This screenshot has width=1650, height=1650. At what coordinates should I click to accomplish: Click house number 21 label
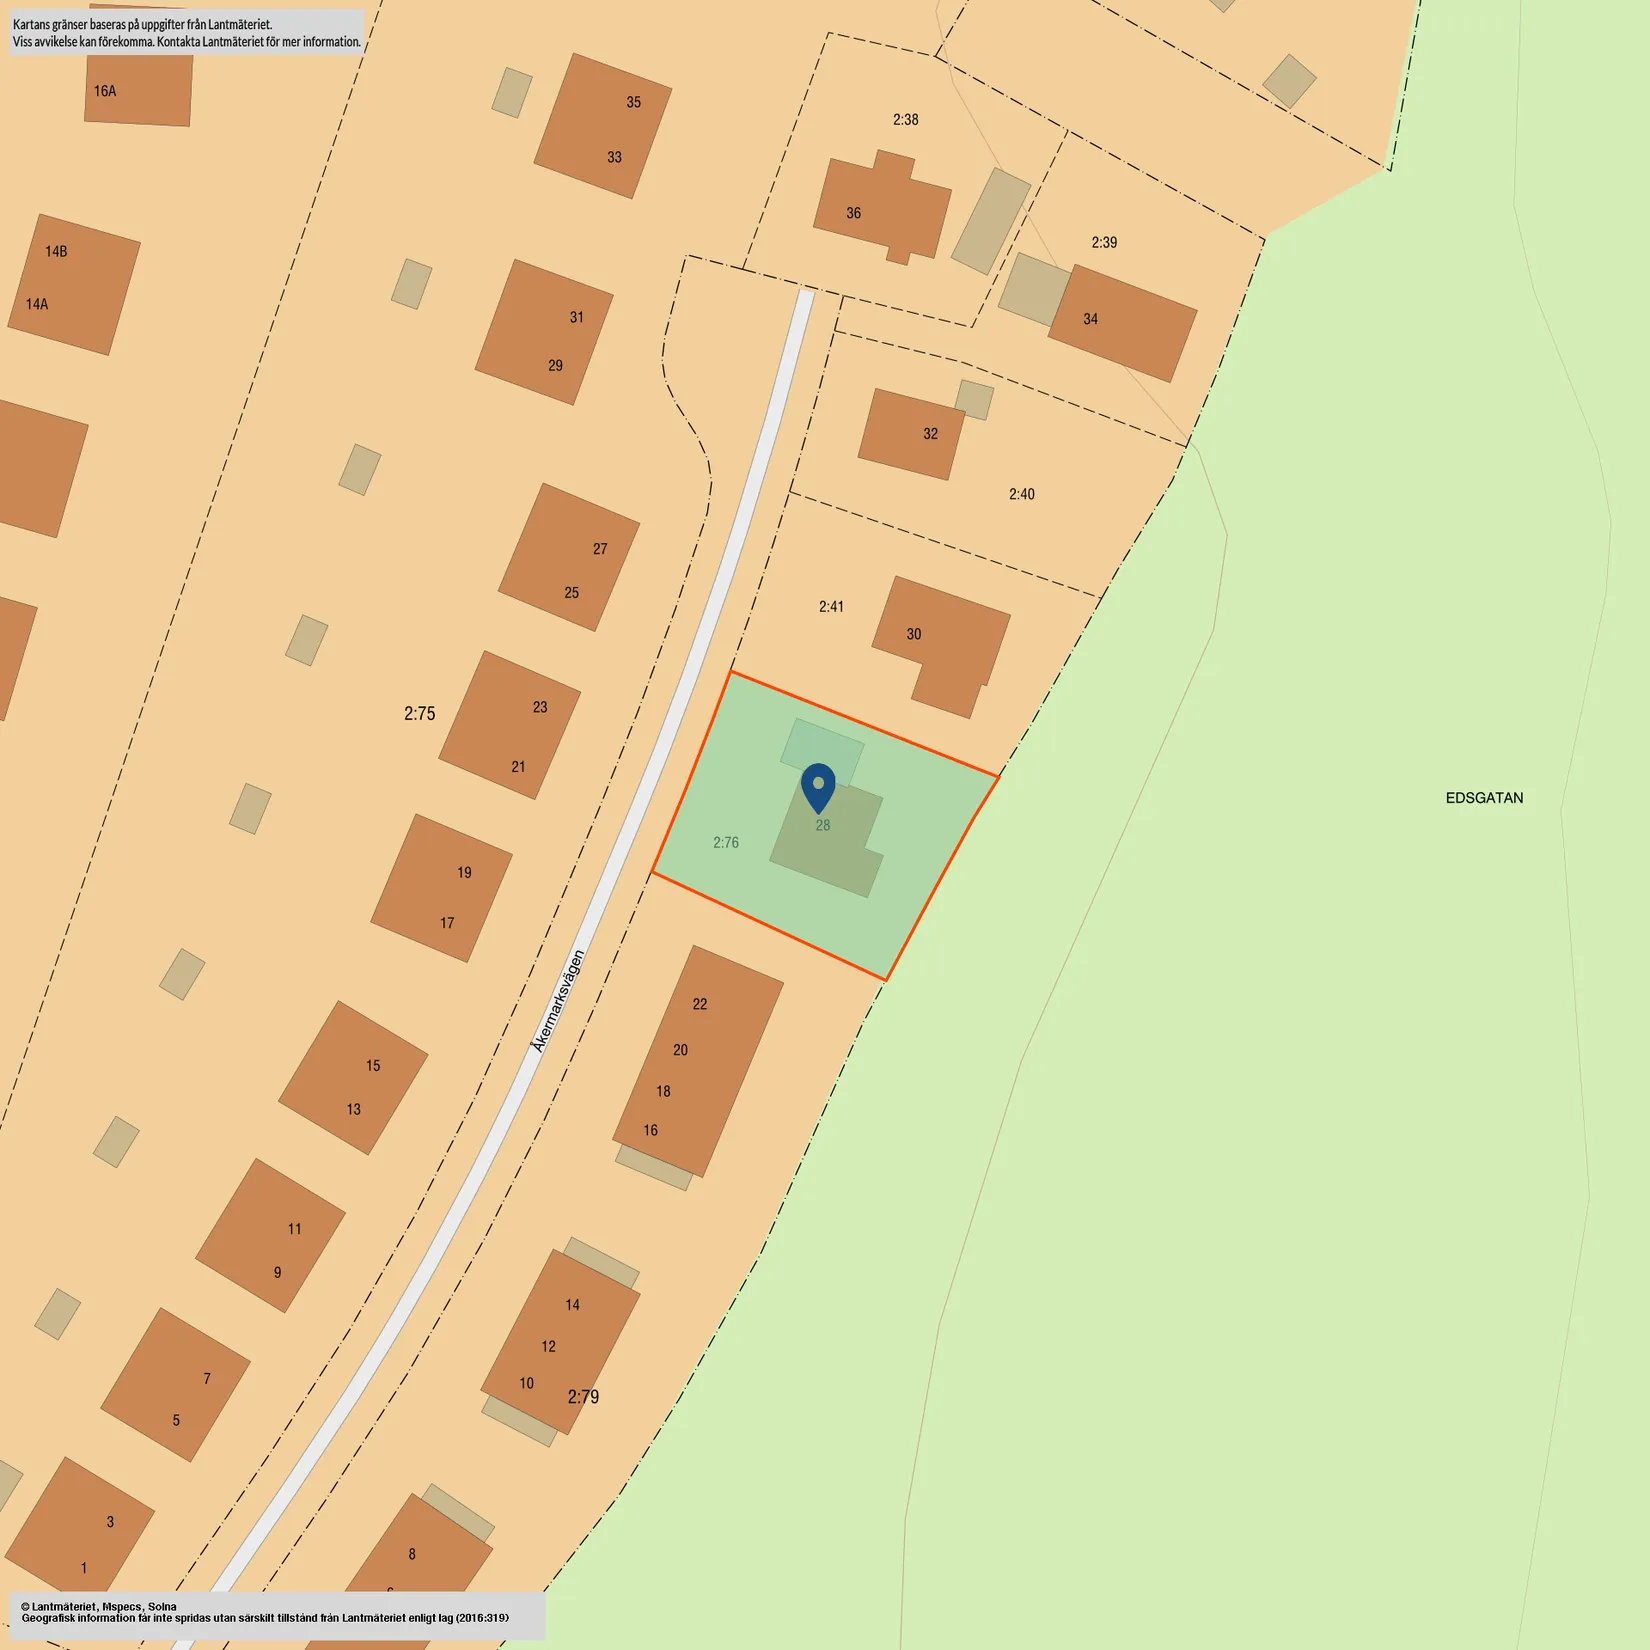coord(518,767)
